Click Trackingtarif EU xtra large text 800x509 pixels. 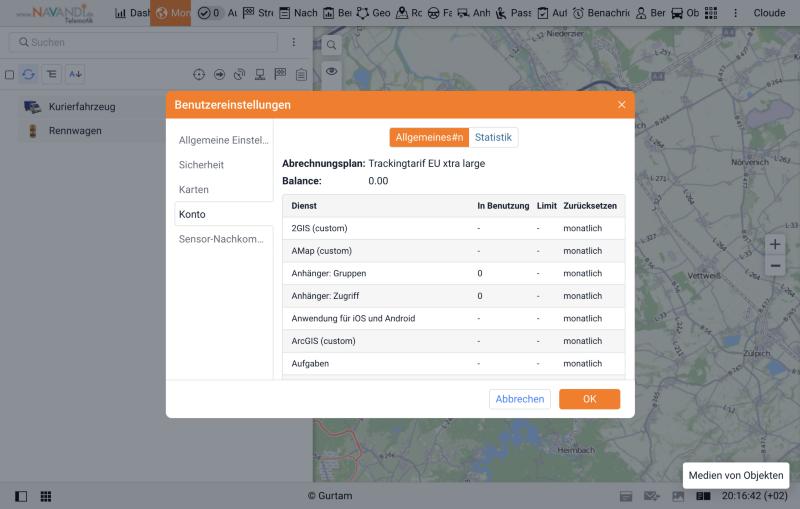click(x=427, y=163)
